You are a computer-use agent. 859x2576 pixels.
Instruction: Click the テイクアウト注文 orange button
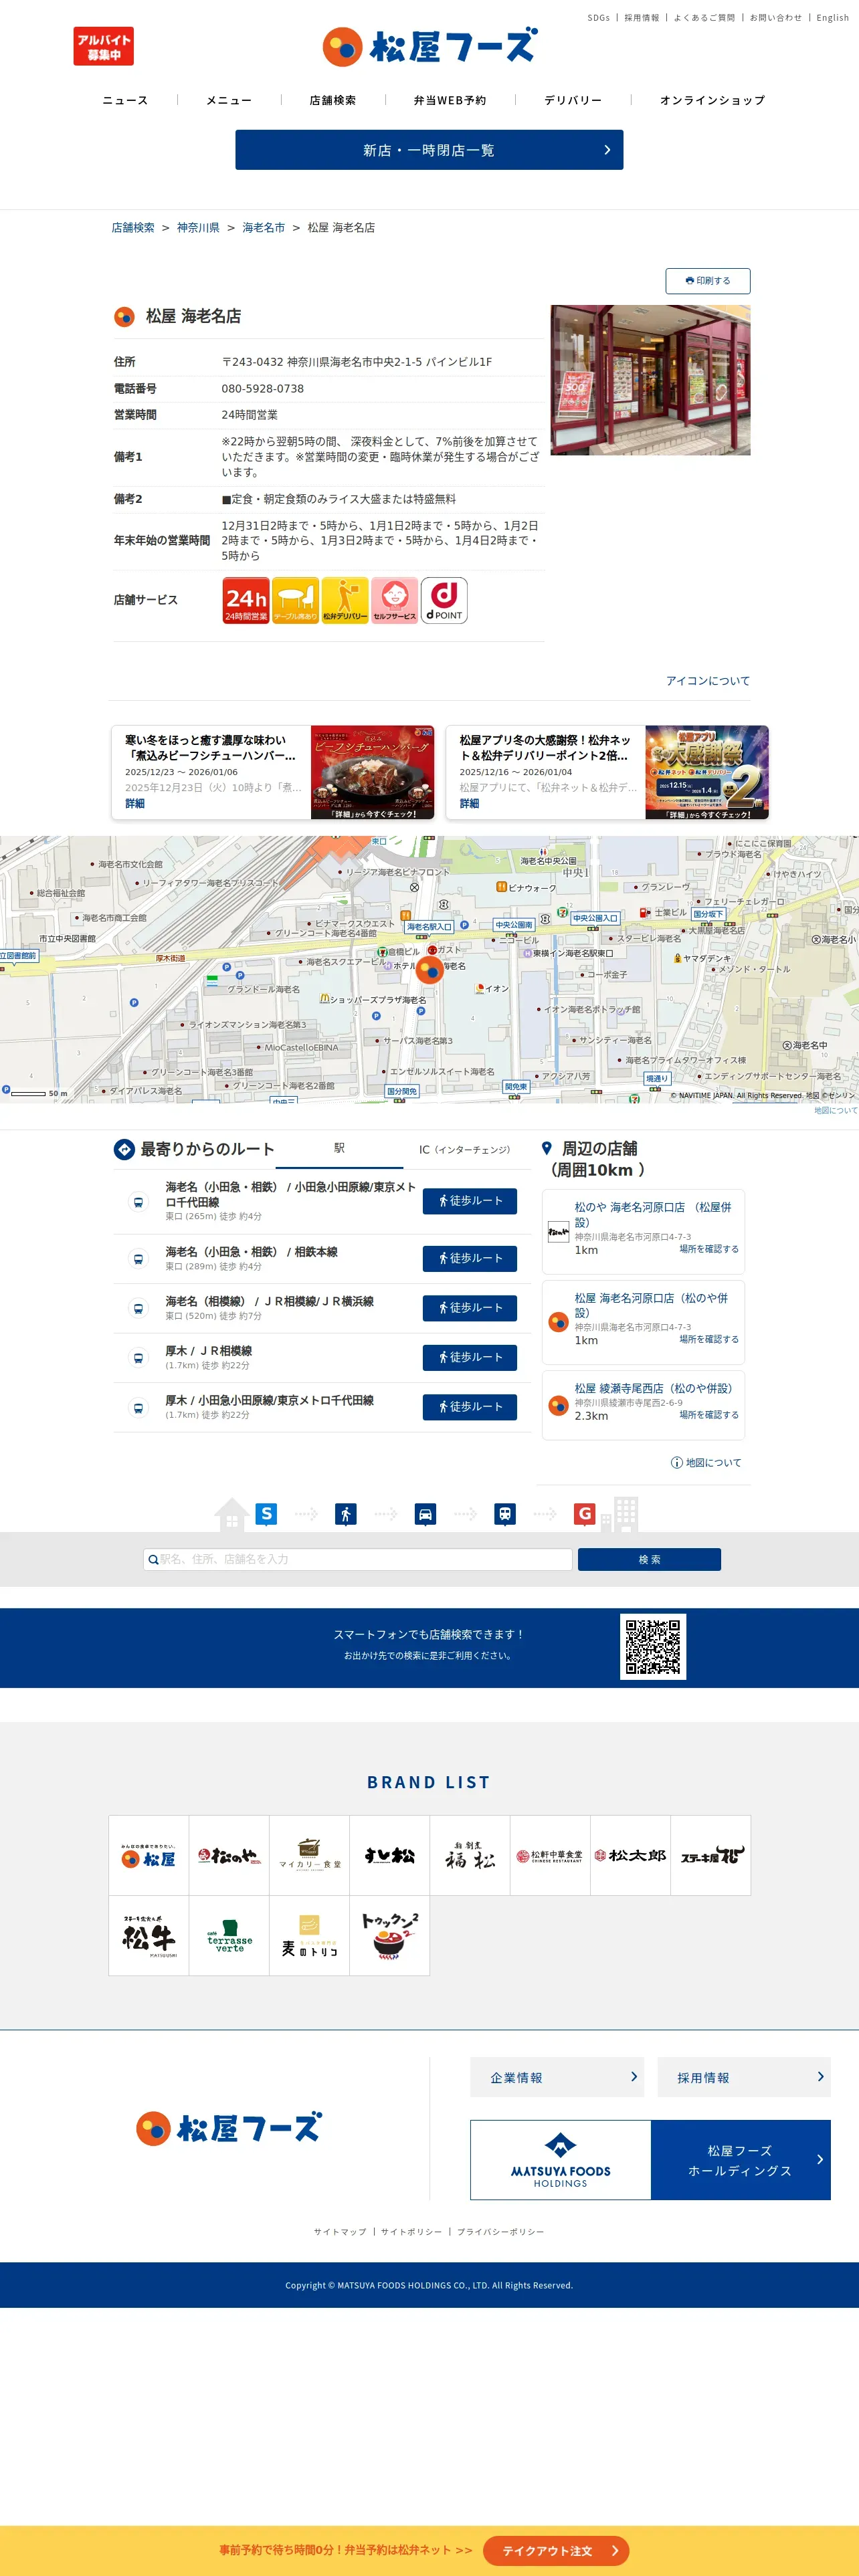pyautogui.click(x=556, y=2551)
